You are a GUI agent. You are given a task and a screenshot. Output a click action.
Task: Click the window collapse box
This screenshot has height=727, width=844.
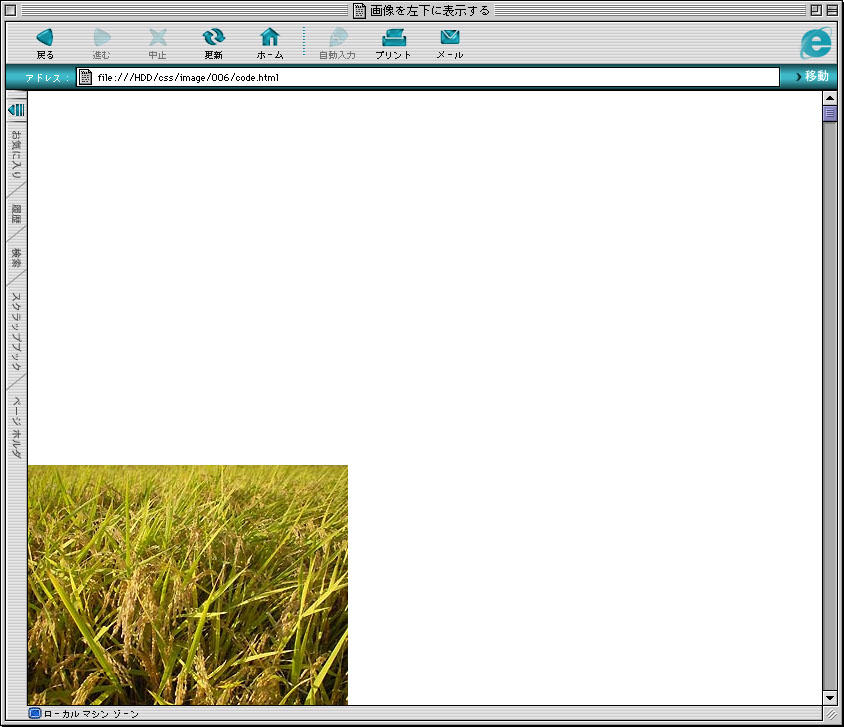[x=832, y=10]
